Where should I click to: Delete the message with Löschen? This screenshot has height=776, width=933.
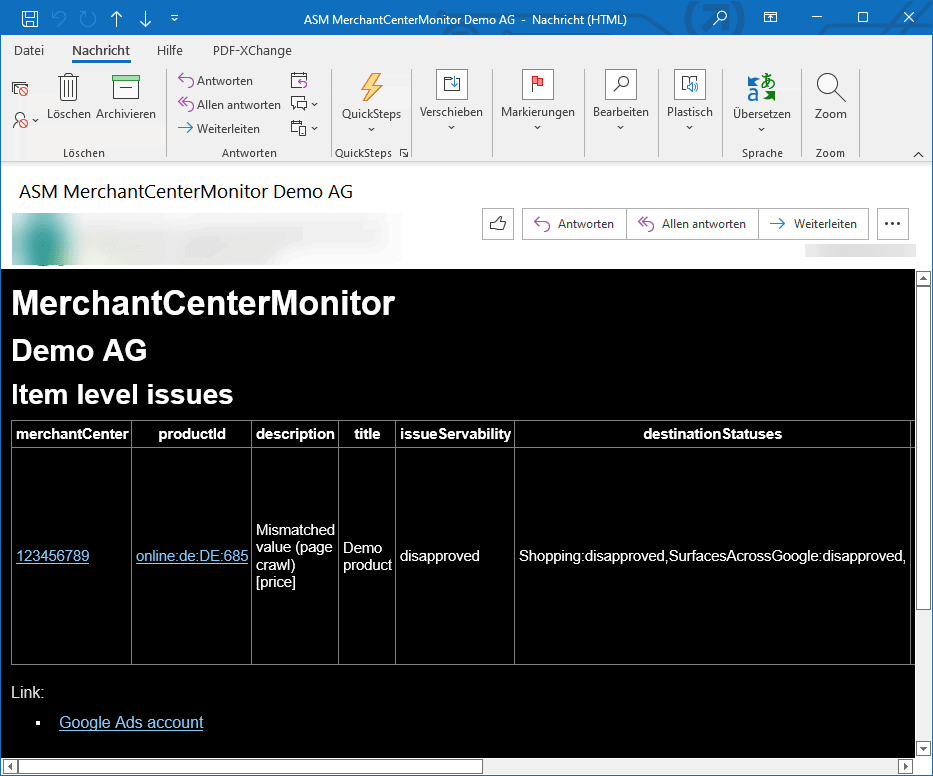coord(68,96)
